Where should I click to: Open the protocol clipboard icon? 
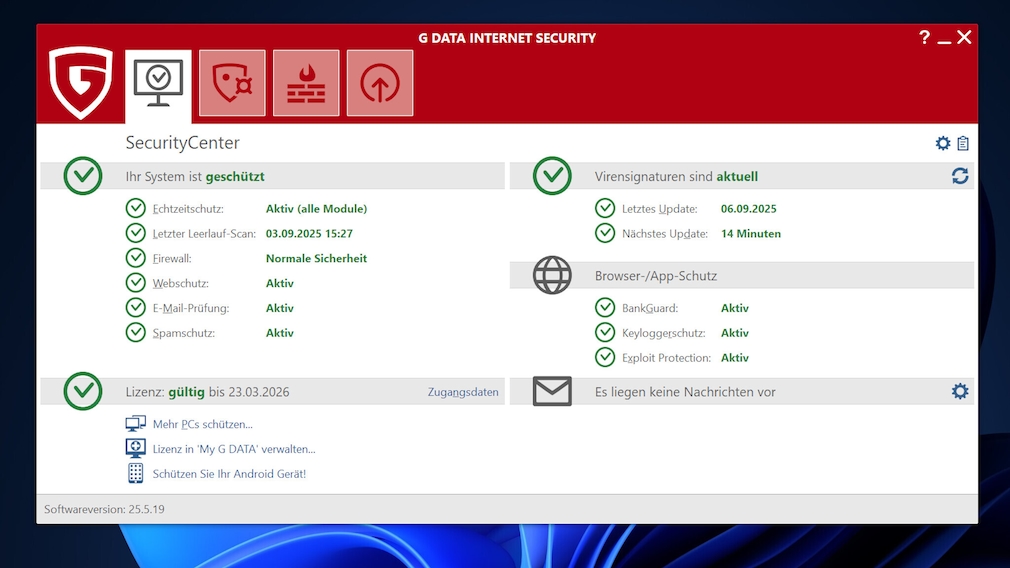click(x=963, y=143)
